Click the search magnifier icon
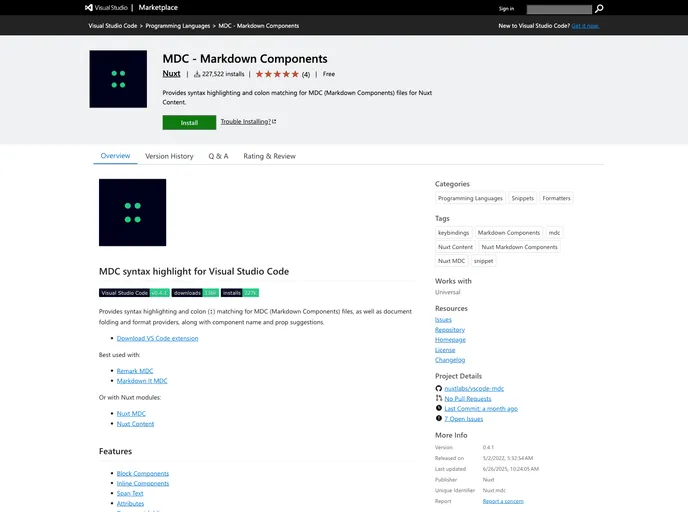The width and height of the screenshot is (688, 512). [x=599, y=8]
